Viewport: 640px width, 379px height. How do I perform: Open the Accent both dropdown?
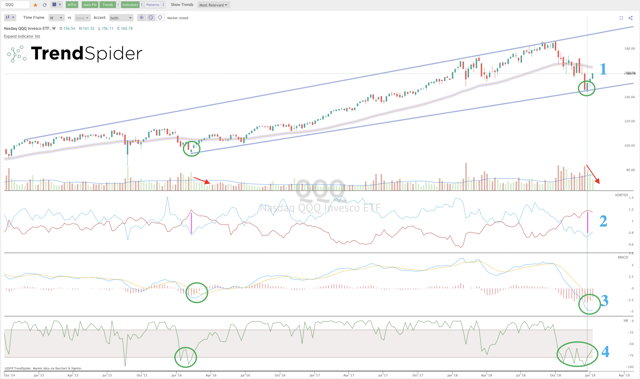[121, 18]
